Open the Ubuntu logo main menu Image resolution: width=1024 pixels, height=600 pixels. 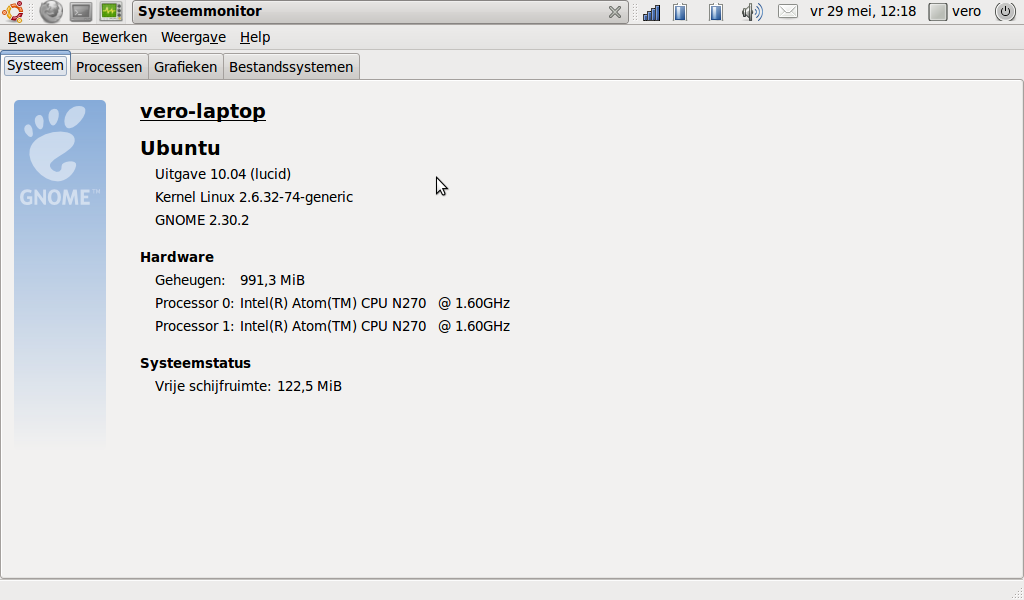pos(13,12)
